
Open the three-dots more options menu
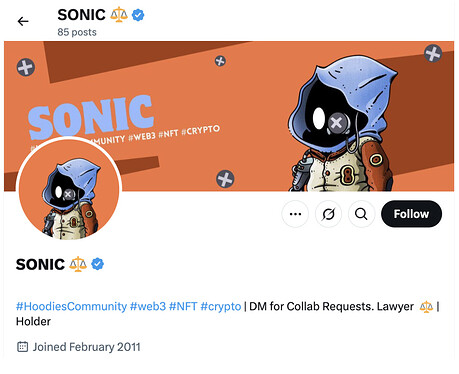295,214
